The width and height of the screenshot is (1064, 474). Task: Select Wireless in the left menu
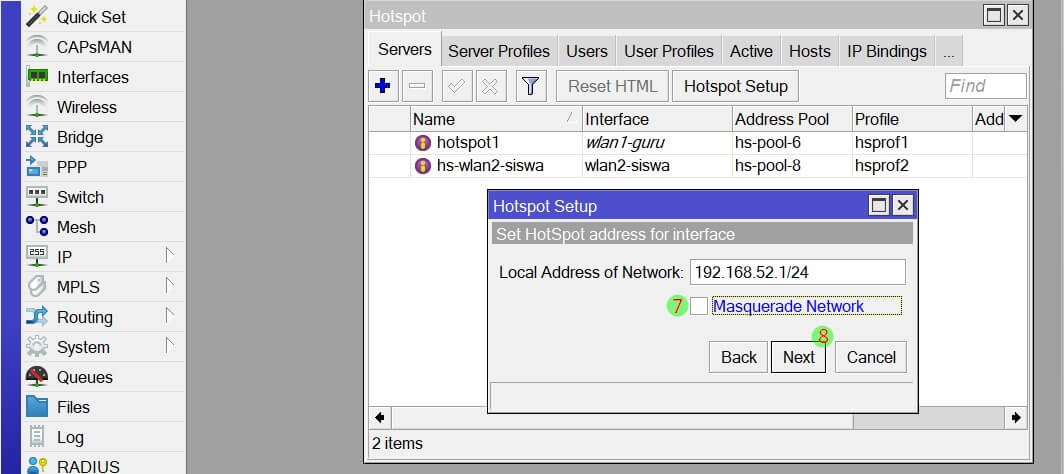tap(86, 107)
